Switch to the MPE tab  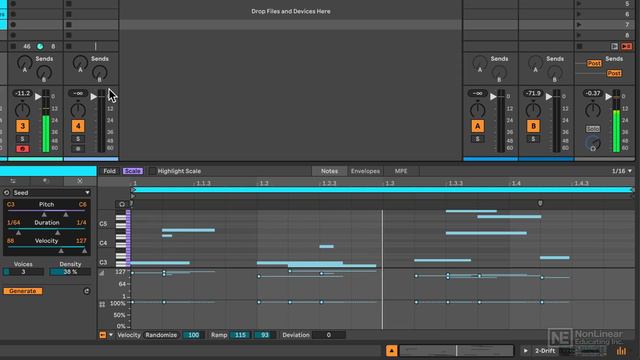[x=401, y=171]
